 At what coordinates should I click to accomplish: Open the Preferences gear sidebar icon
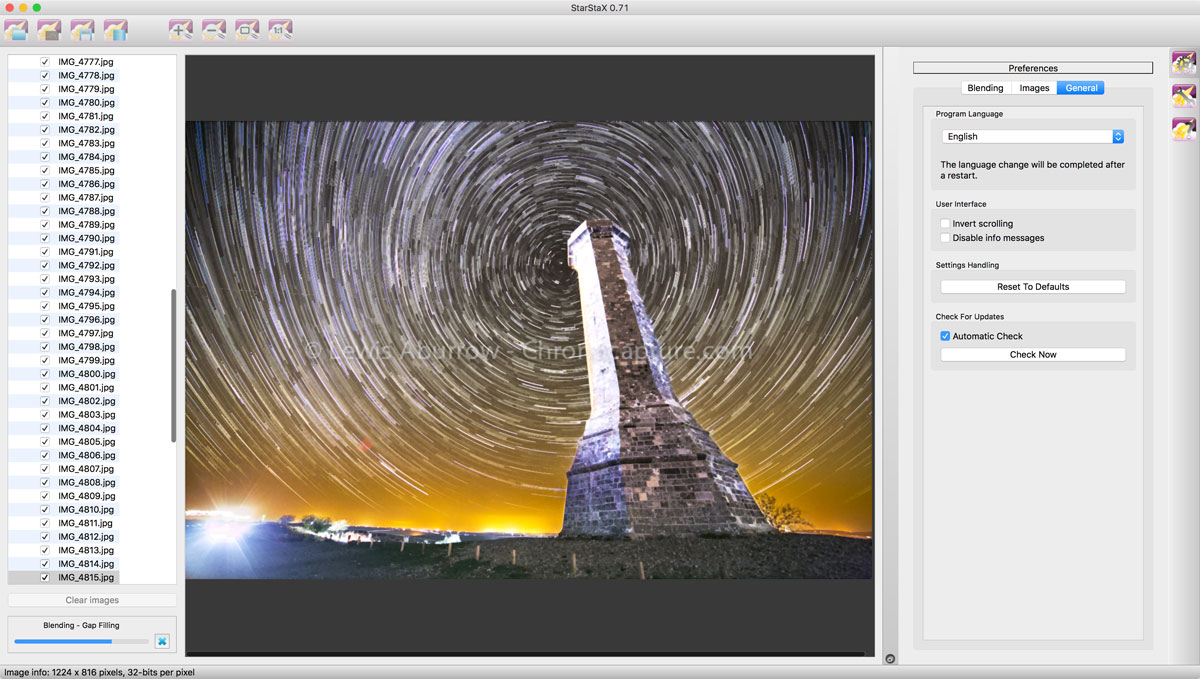(x=1184, y=63)
